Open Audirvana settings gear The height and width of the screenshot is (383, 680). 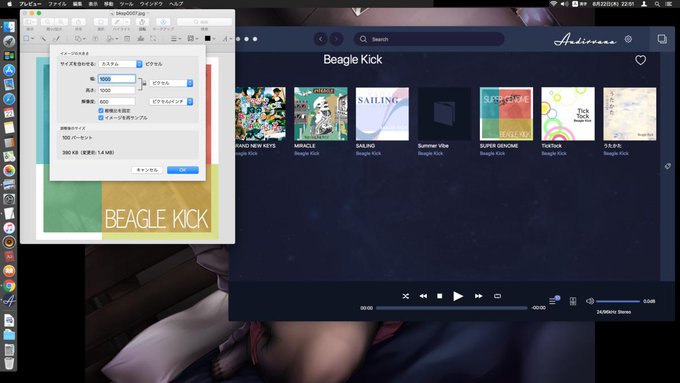pyautogui.click(x=628, y=39)
